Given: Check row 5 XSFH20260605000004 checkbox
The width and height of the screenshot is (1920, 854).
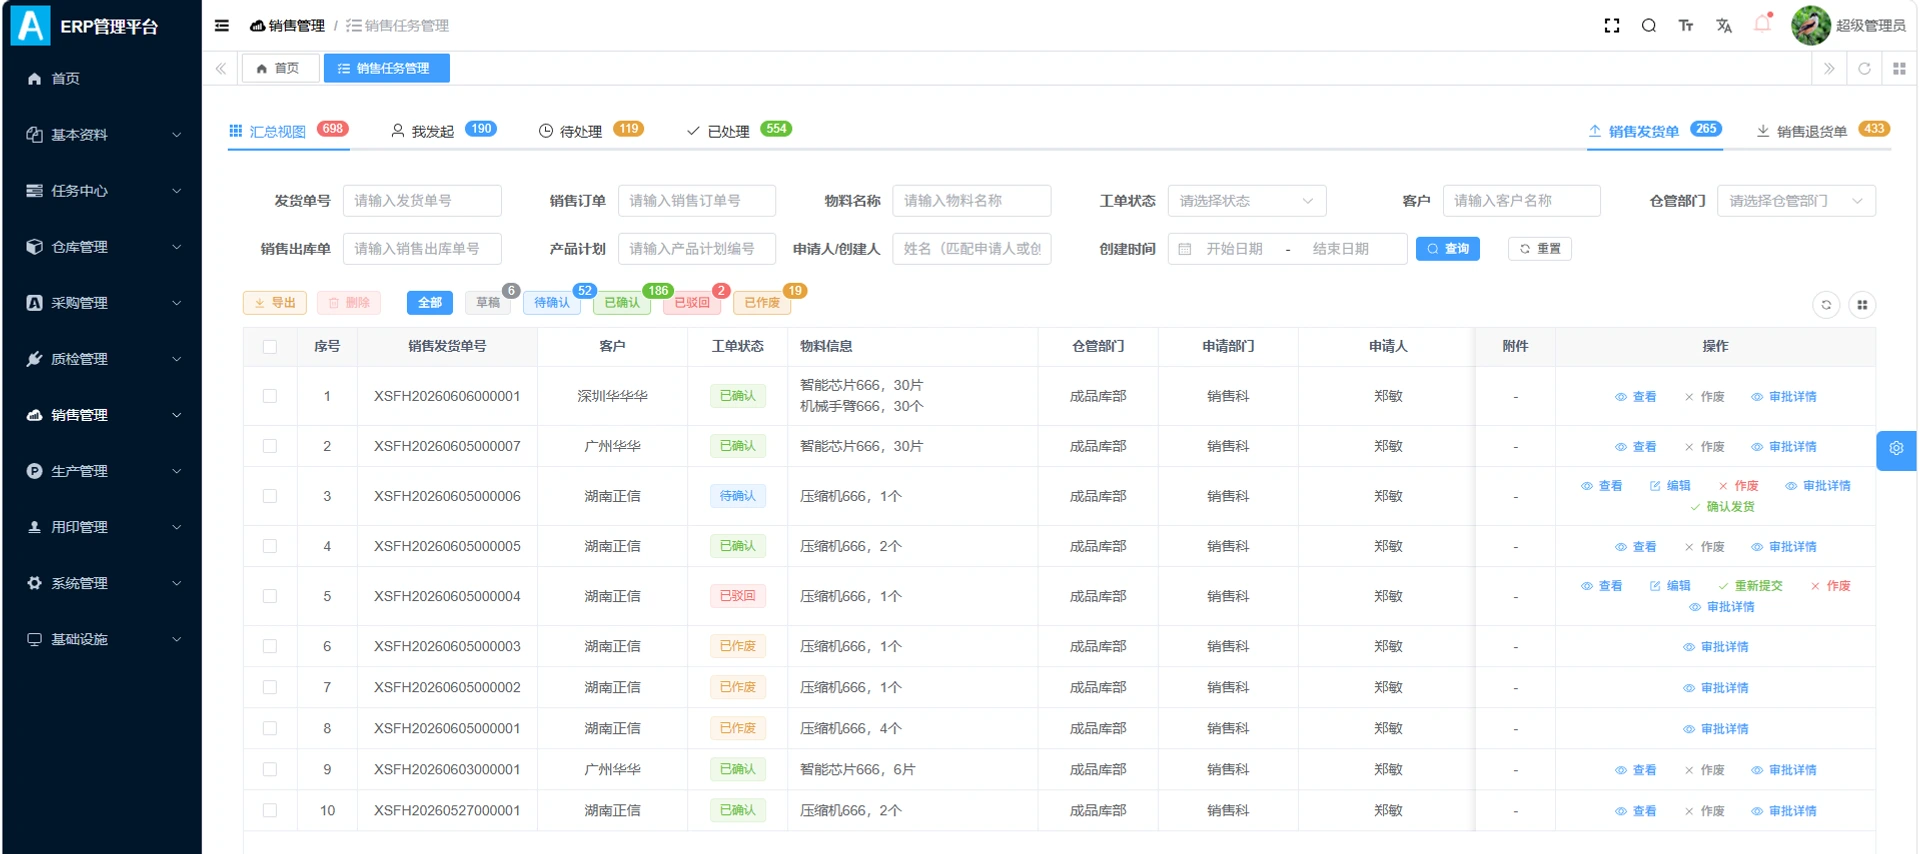Looking at the screenshot, I should pos(270,597).
